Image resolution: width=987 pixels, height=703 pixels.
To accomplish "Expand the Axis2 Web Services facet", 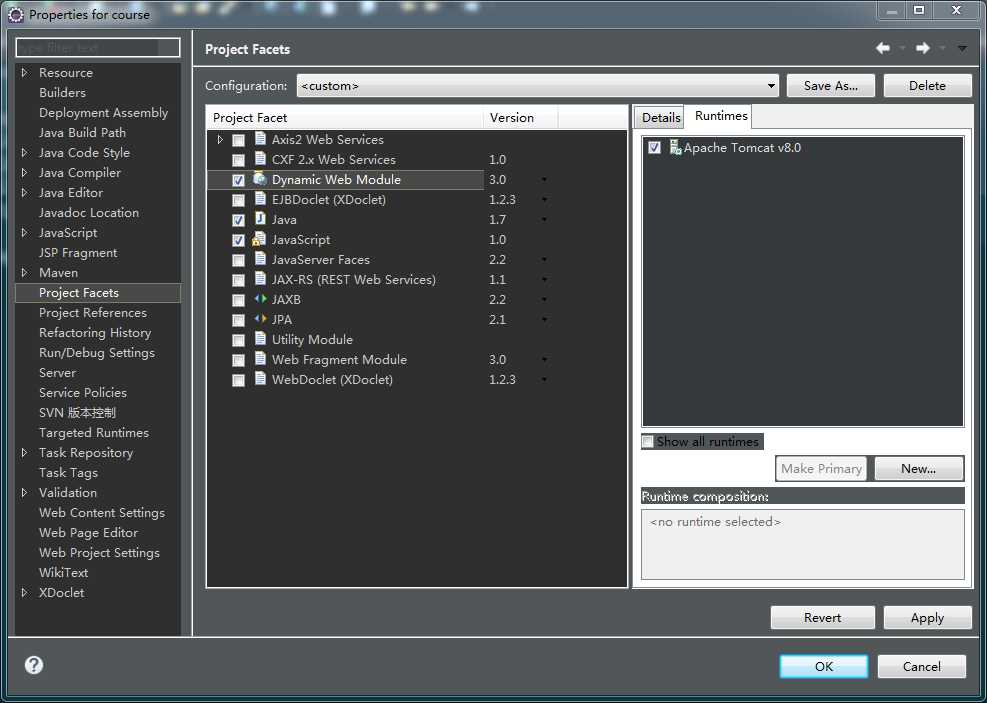I will pyautogui.click(x=220, y=139).
